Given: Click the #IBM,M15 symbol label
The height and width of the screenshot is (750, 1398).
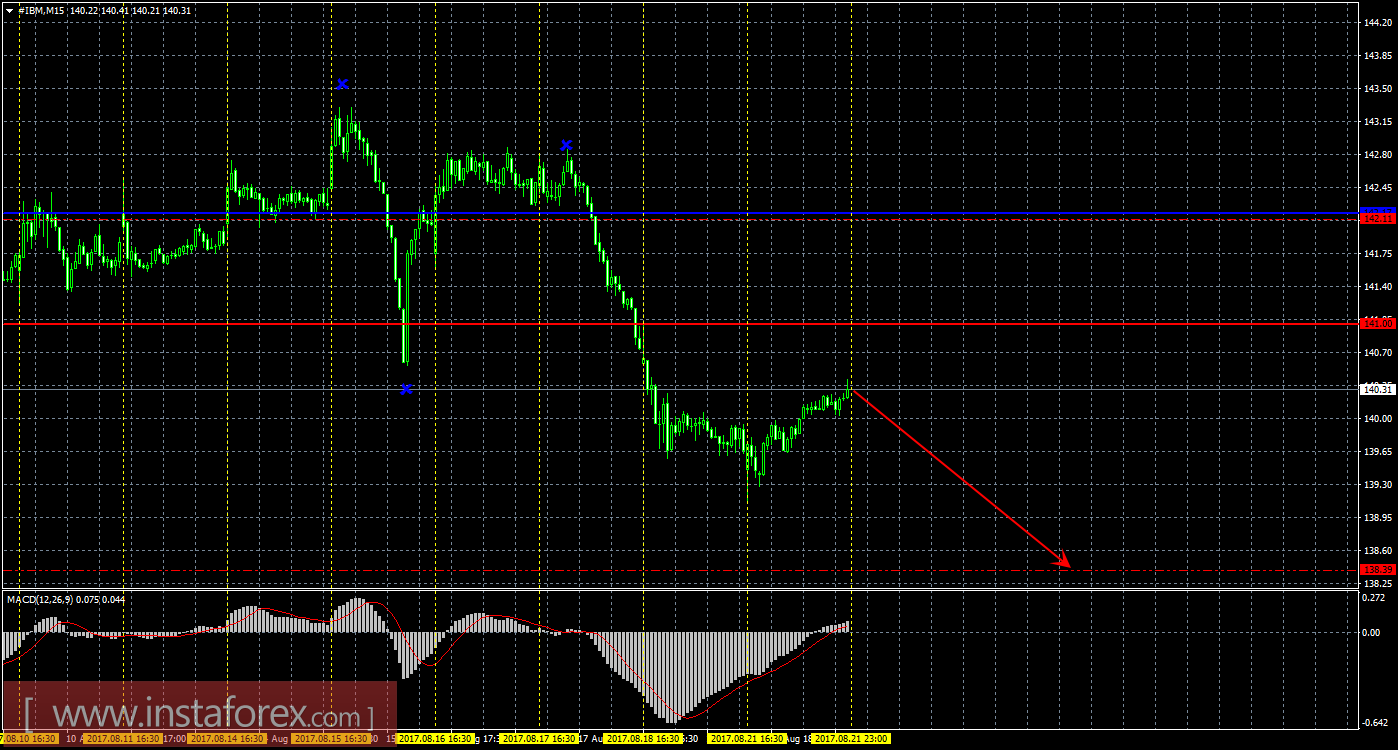Looking at the screenshot, I should [41, 10].
